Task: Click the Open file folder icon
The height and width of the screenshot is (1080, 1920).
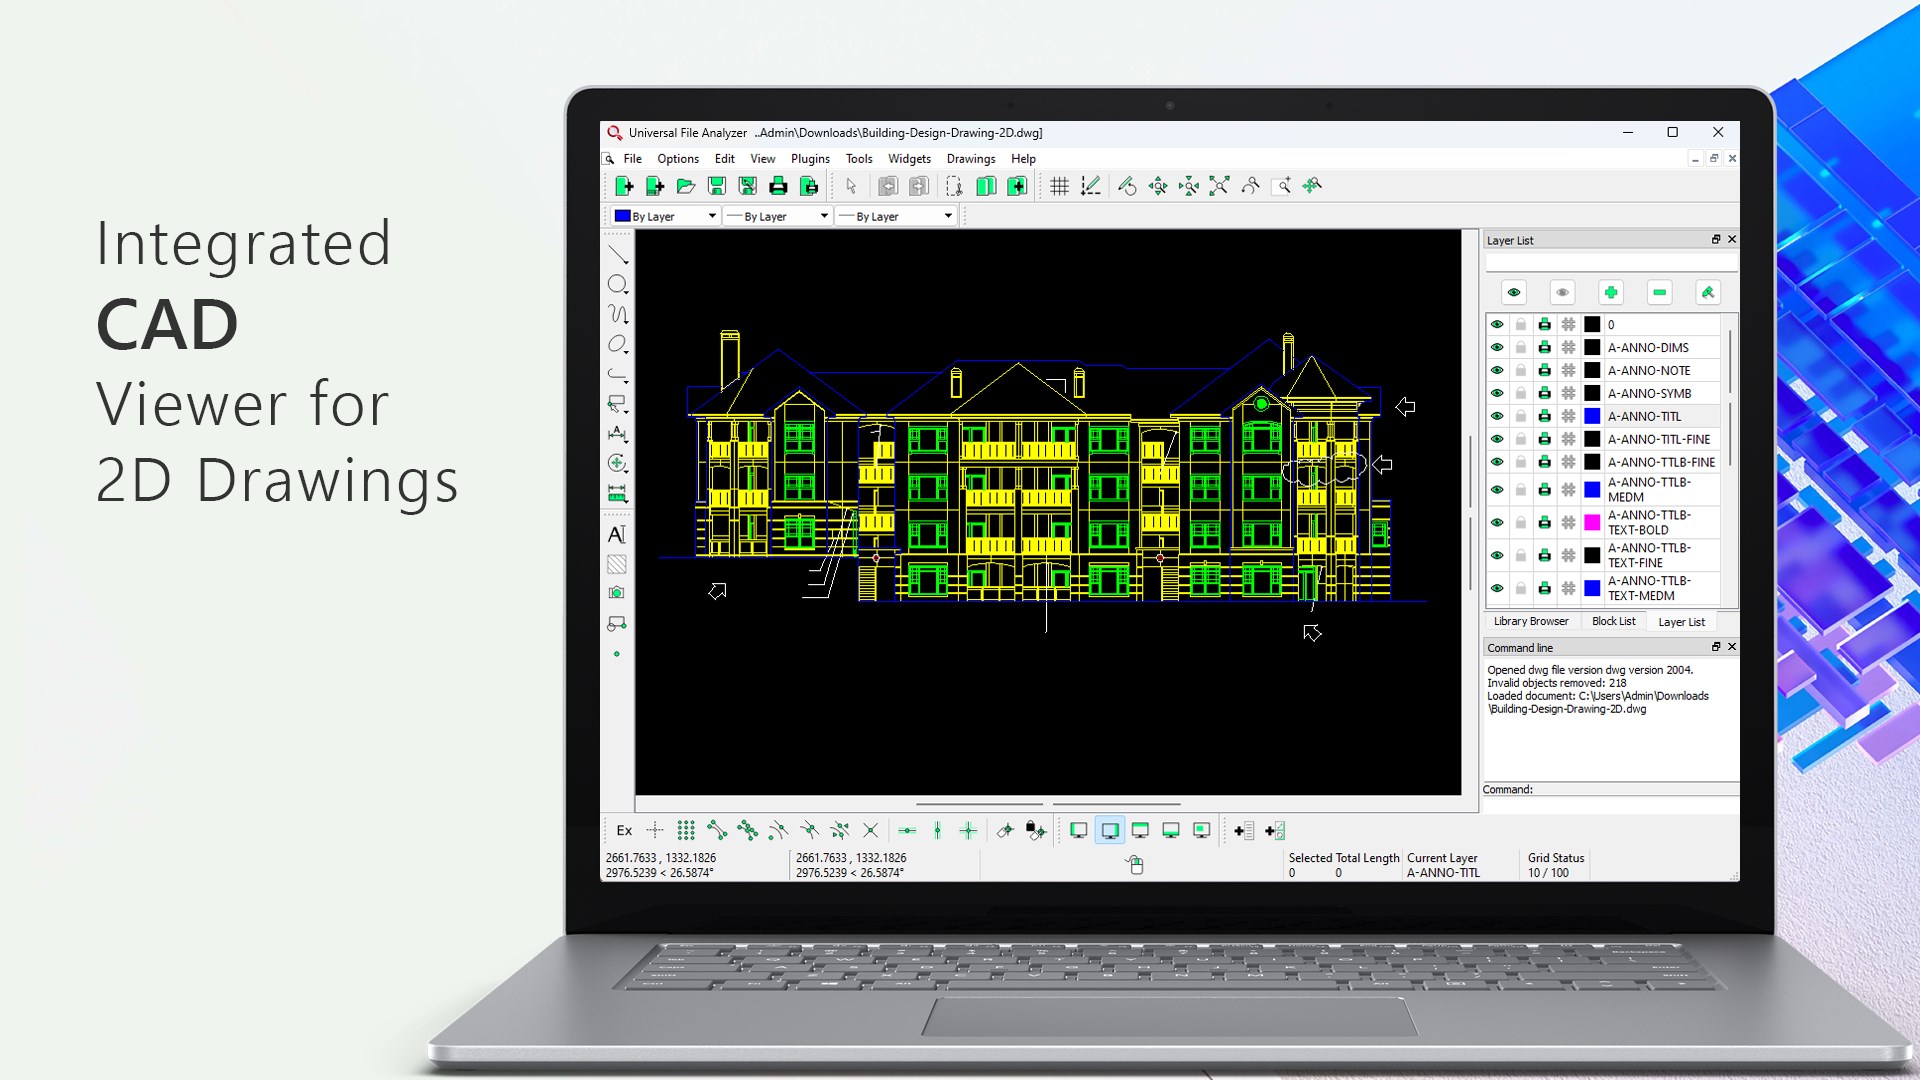Action: click(x=686, y=186)
